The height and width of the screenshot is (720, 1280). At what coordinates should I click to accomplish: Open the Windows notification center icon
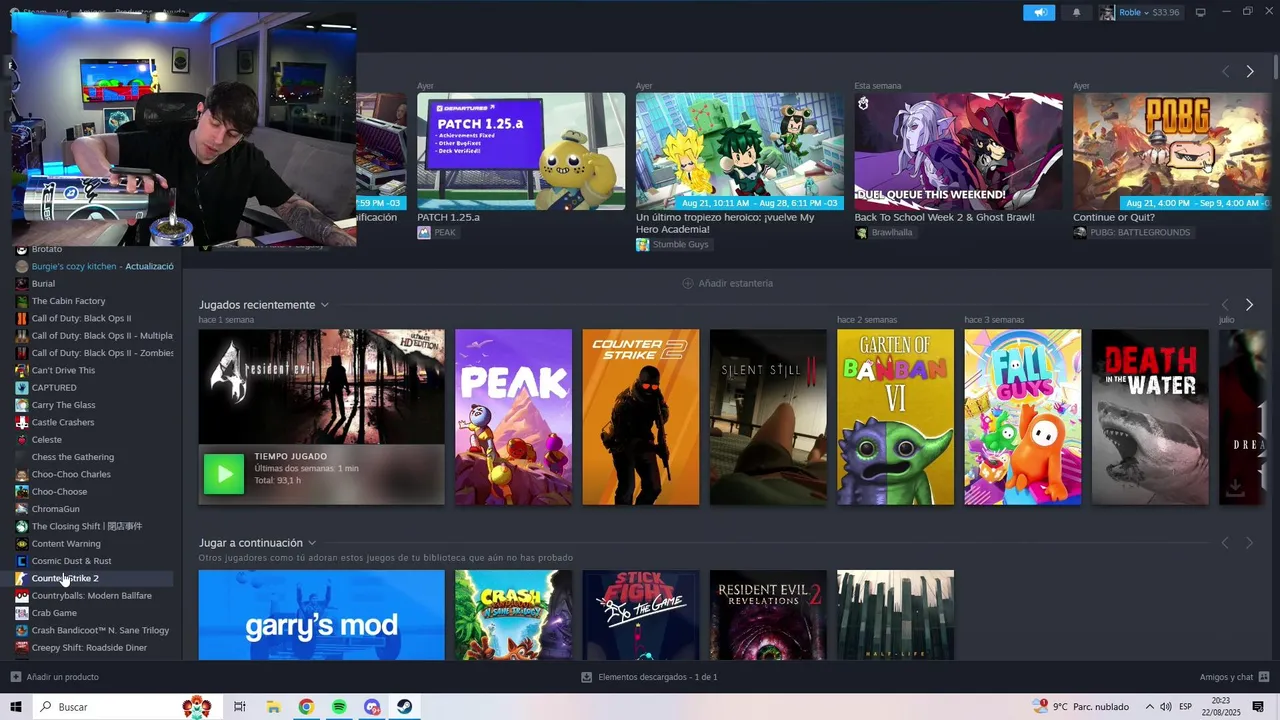point(1258,707)
